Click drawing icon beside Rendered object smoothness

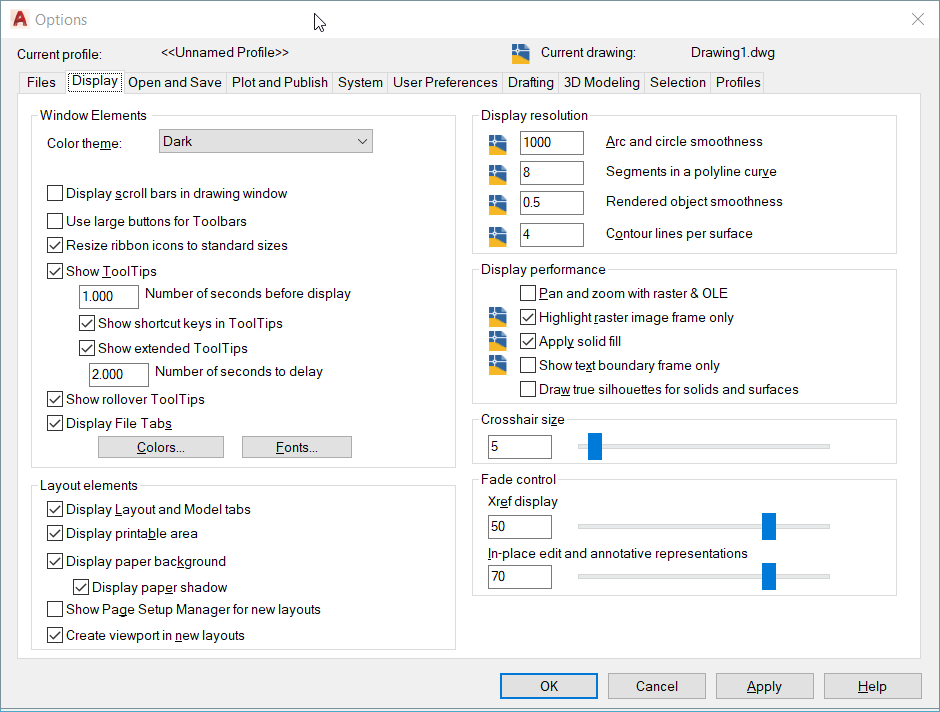pyautogui.click(x=498, y=204)
